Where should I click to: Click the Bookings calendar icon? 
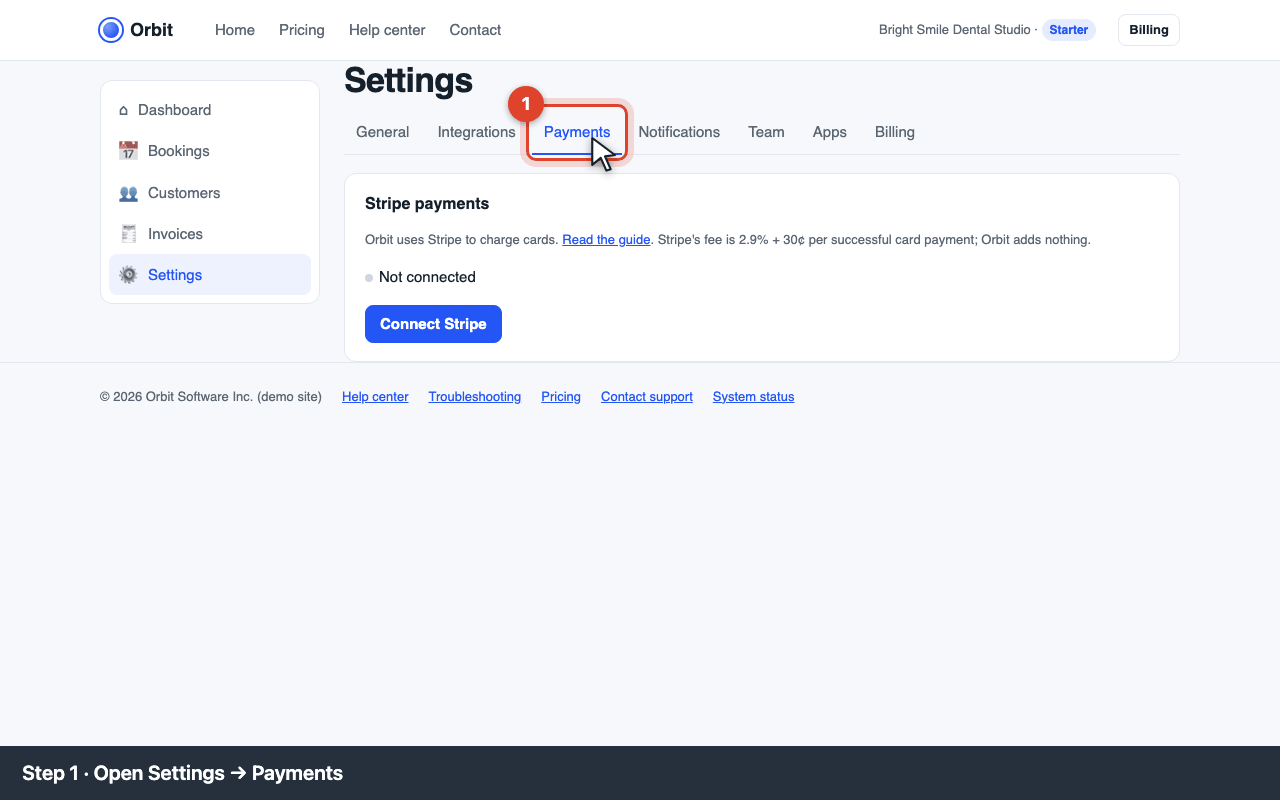128,151
